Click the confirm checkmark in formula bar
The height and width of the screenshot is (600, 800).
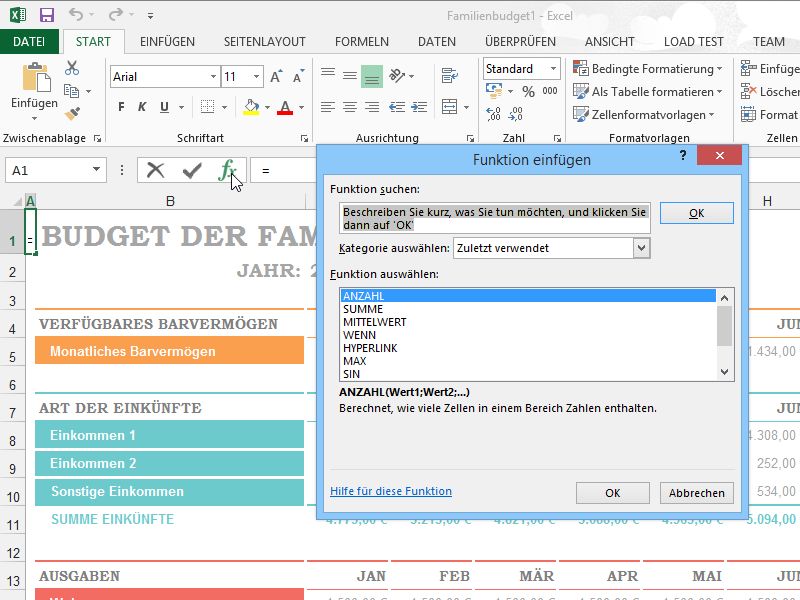(x=192, y=170)
